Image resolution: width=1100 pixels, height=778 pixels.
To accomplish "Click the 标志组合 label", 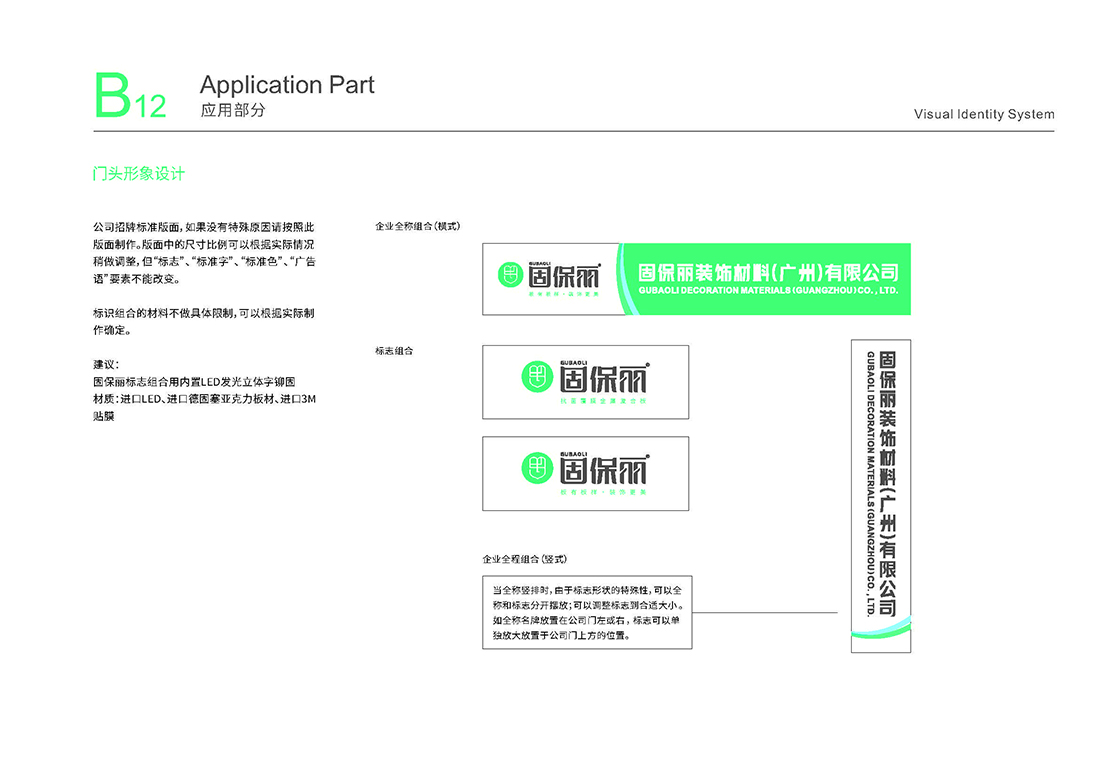I will (394, 351).
